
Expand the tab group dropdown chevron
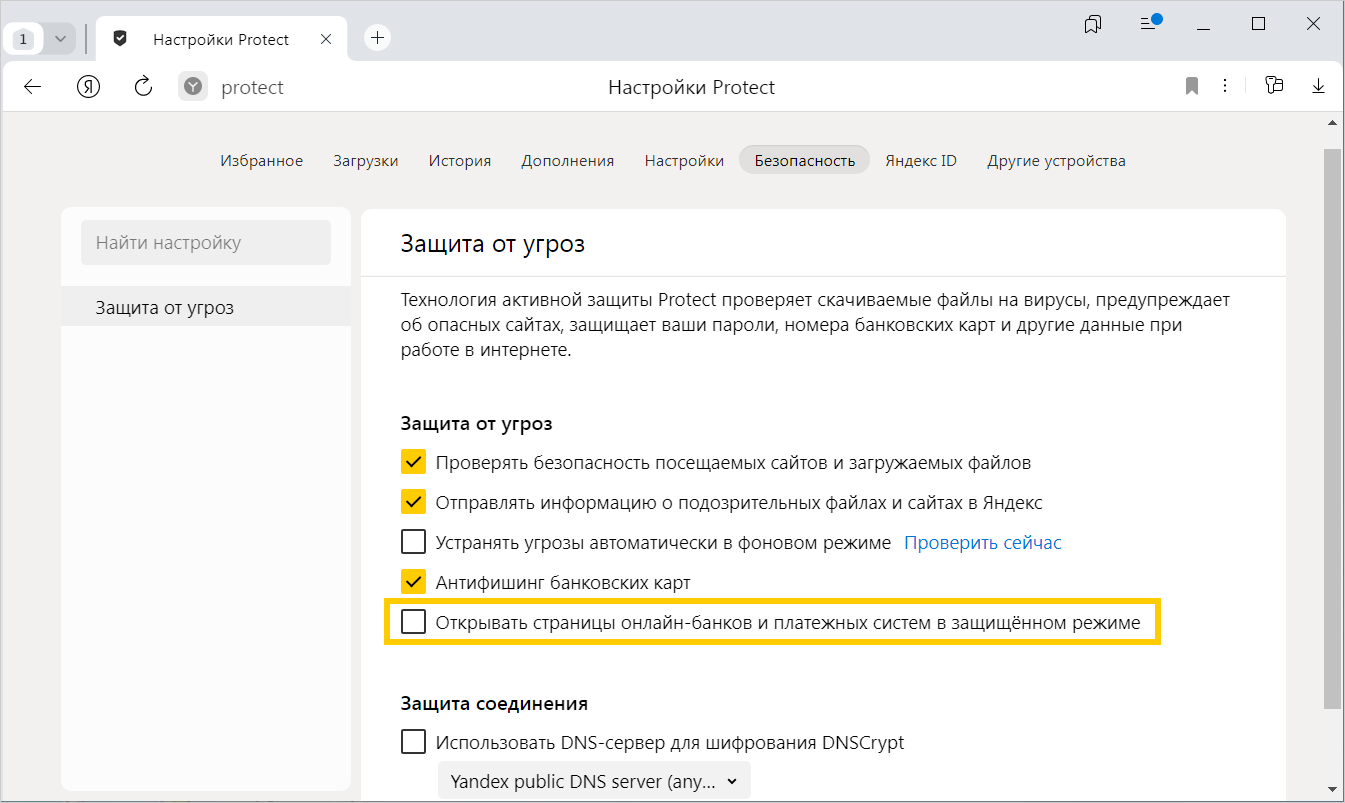(x=60, y=39)
